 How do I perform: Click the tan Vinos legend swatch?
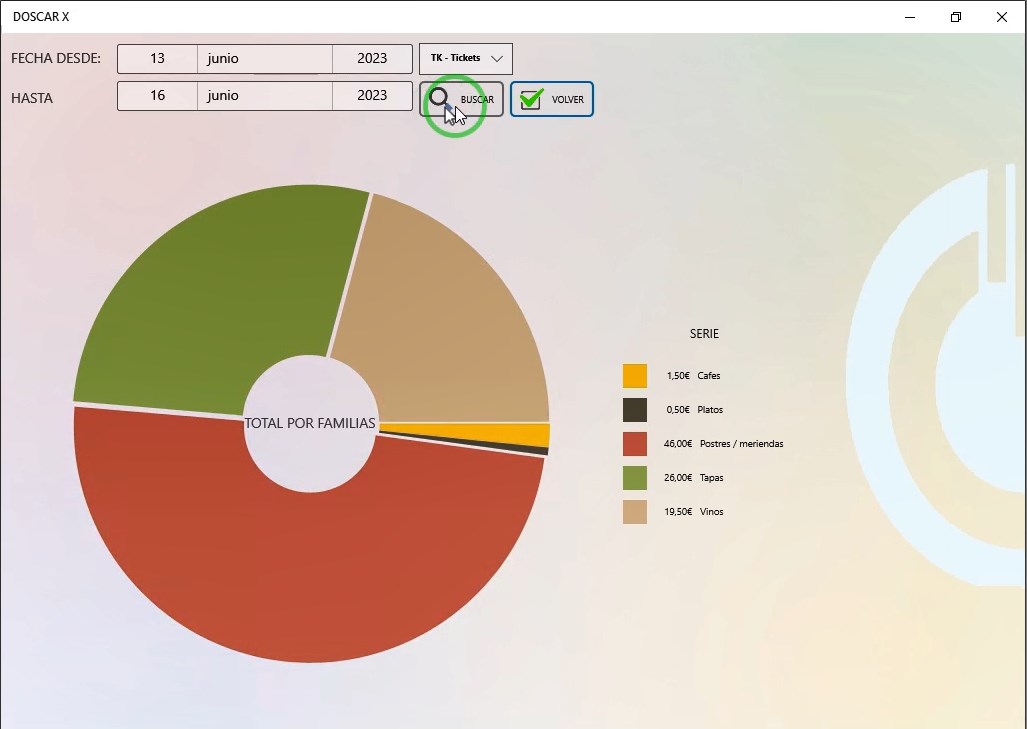pyautogui.click(x=635, y=512)
